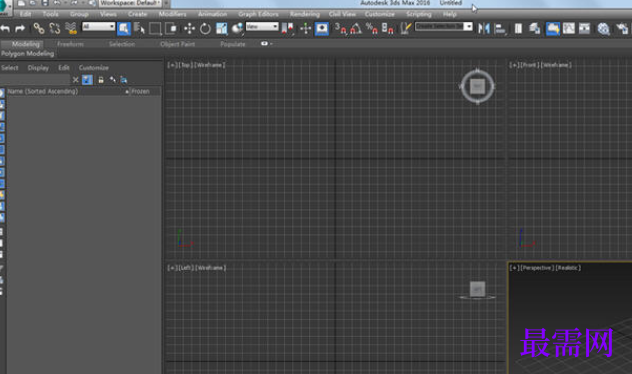Open the Tools menu
This screenshot has width=632, height=374.
tap(50, 14)
